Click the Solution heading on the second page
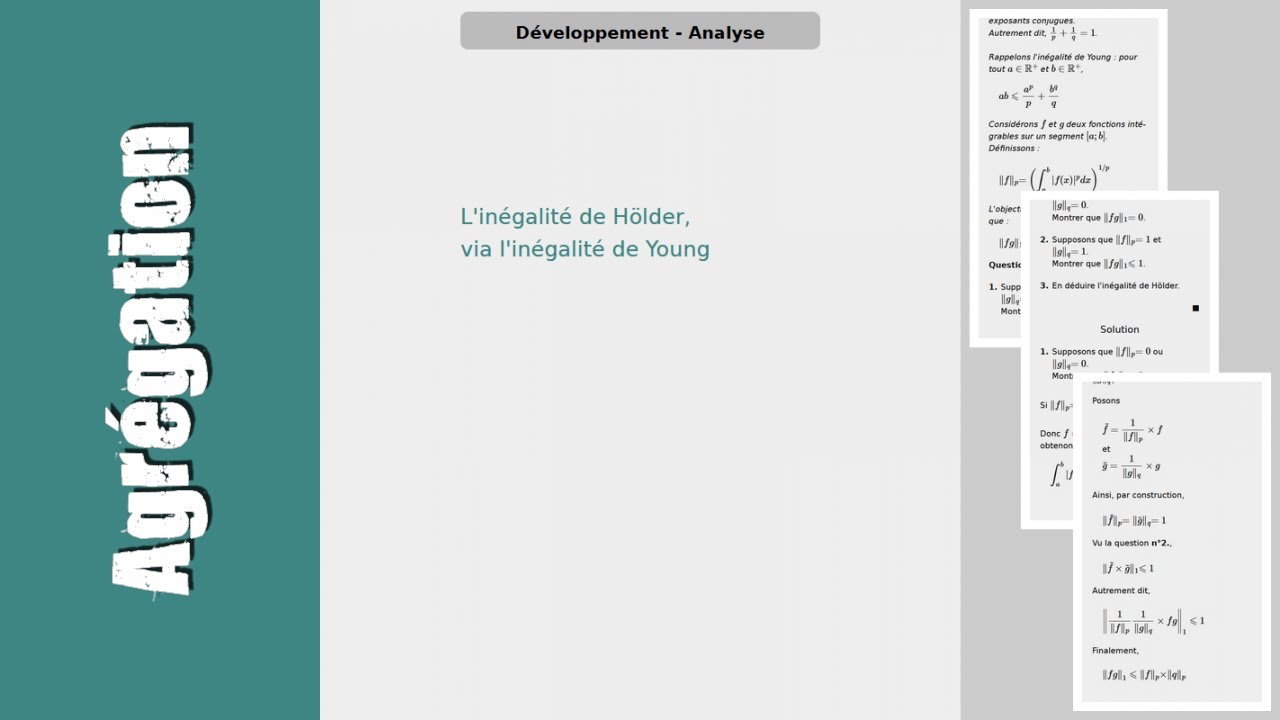This screenshot has width=1280, height=720. pyautogui.click(x=1119, y=329)
